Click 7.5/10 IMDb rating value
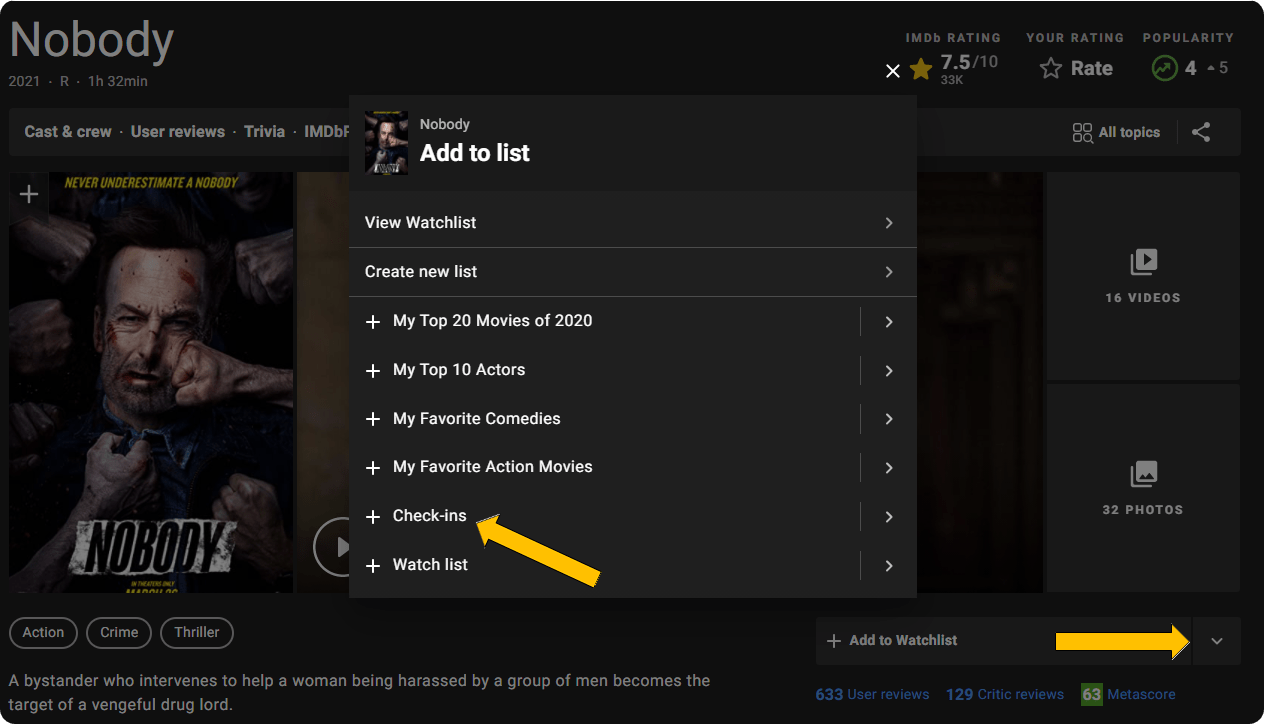The height and width of the screenshot is (724, 1264). pos(969,62)
